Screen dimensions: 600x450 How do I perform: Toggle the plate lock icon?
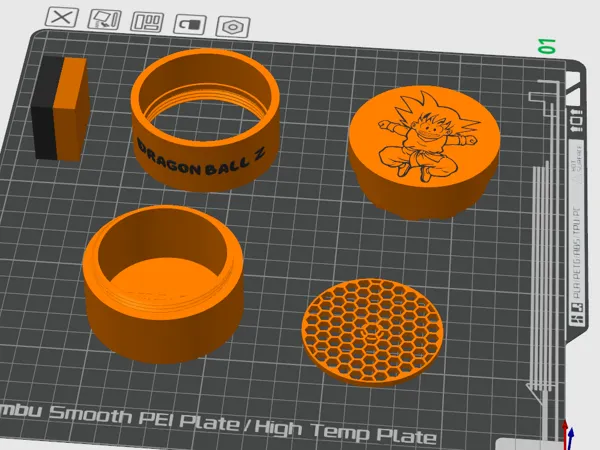point(190,24)
